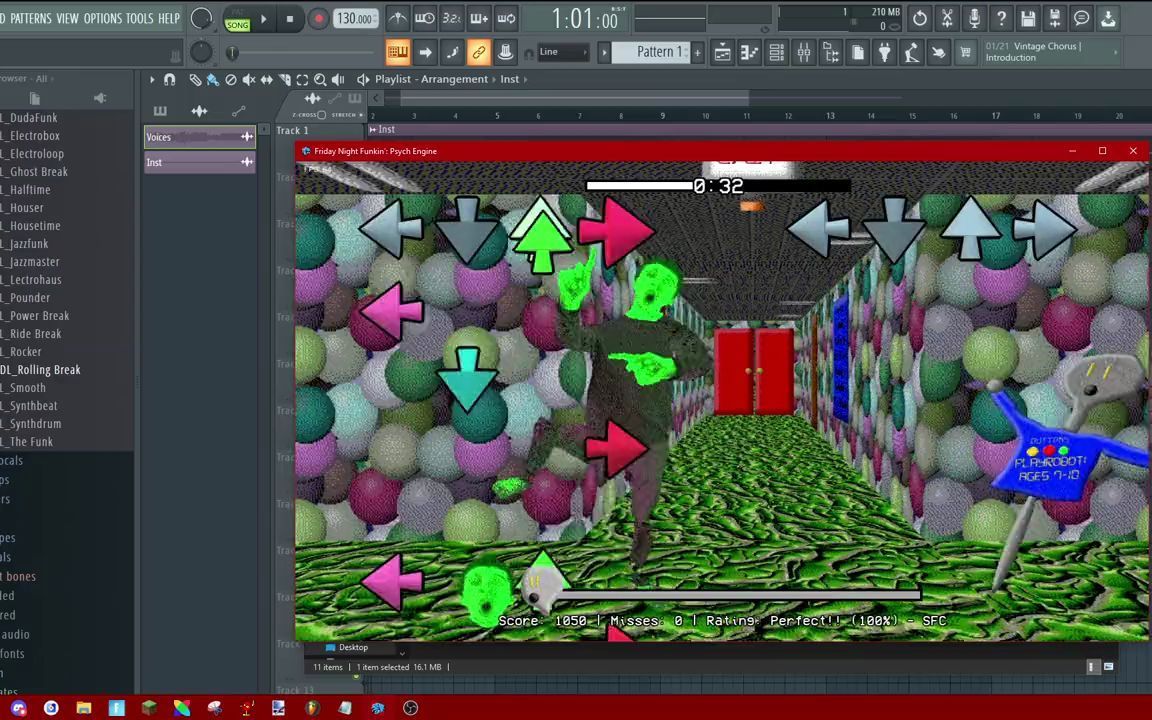This screenshot has width=1152, height=720.
Task: Toggle note/clip grouping icon
Action: (x=451, y=52)
